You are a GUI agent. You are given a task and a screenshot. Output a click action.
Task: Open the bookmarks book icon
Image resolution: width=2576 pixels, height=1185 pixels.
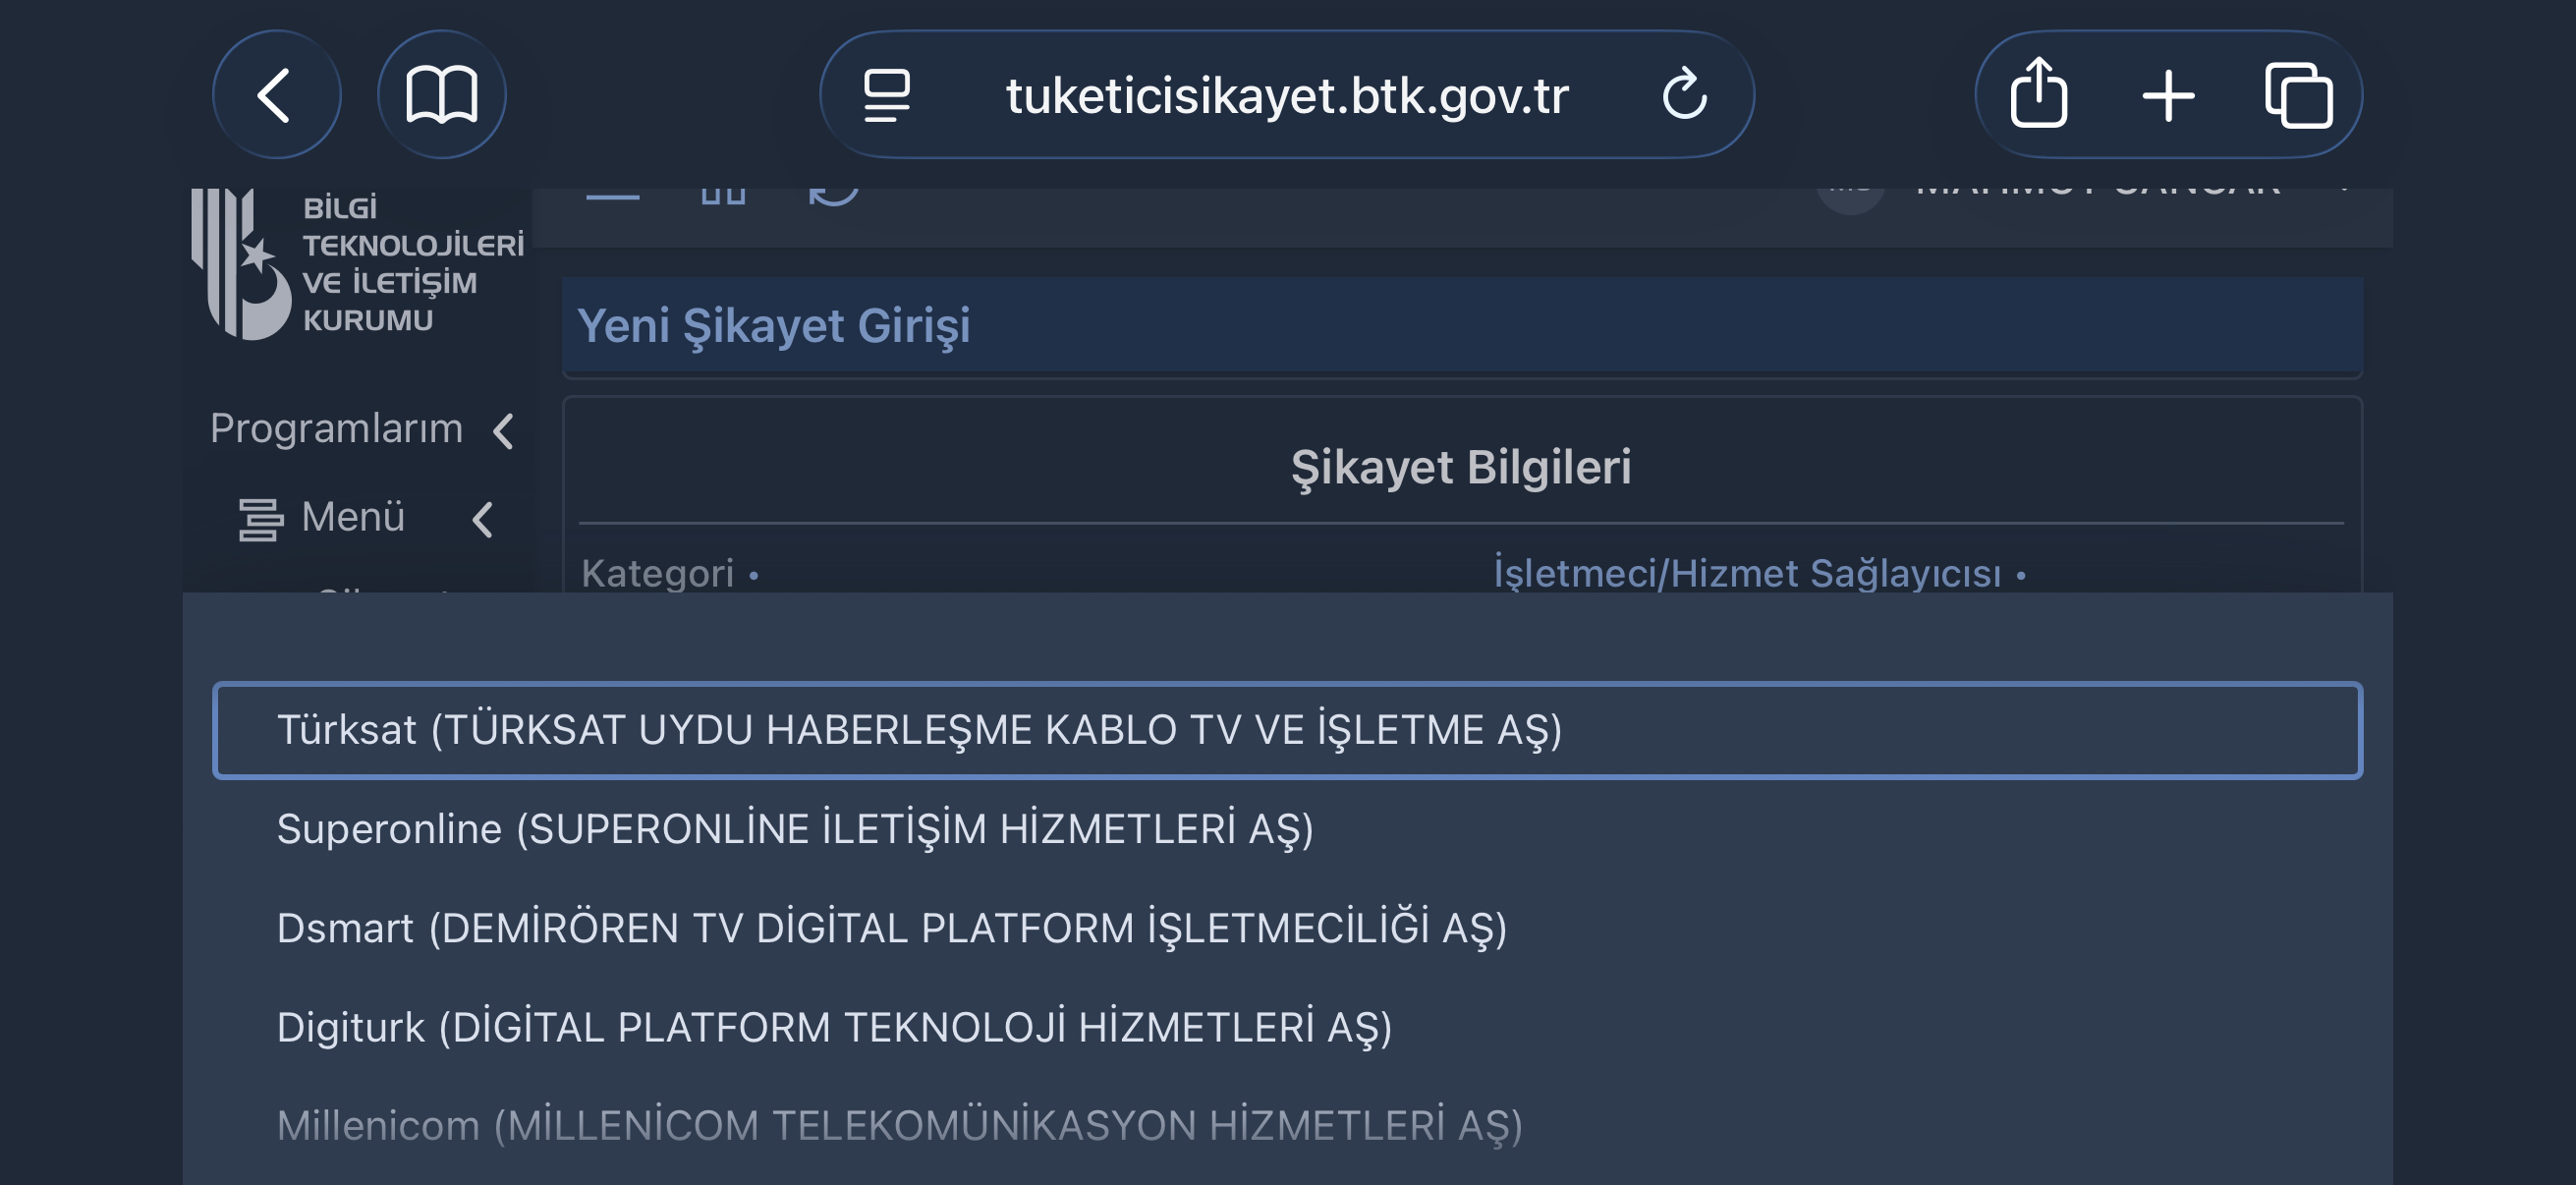441,95
